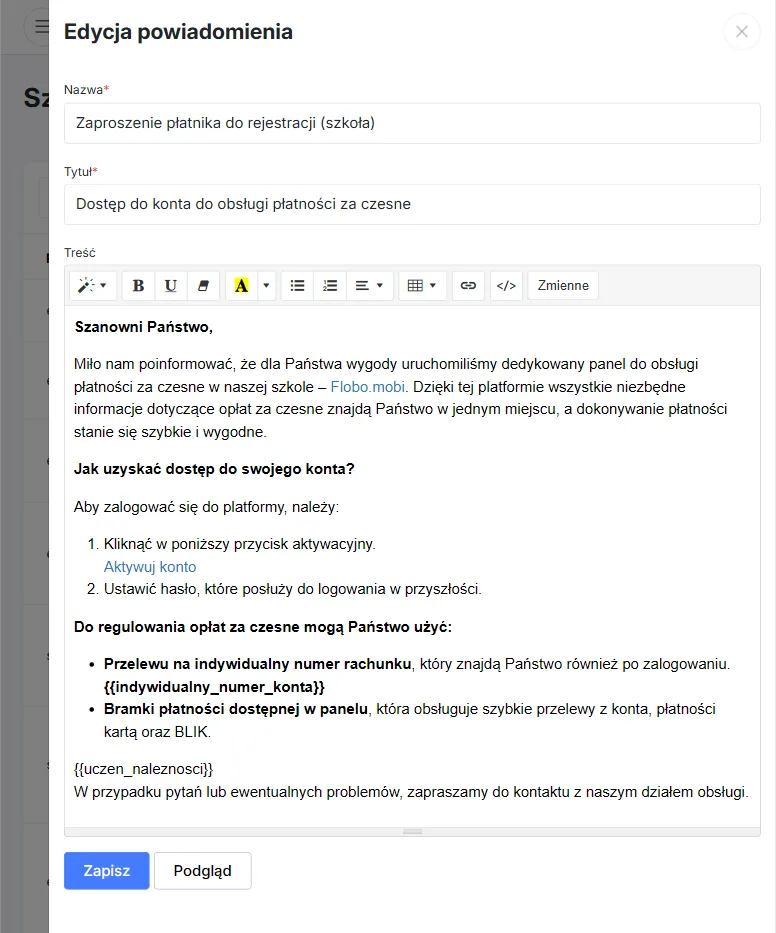Expand the highlight color picker arrow
776x933 pixels.
point(266,285)
